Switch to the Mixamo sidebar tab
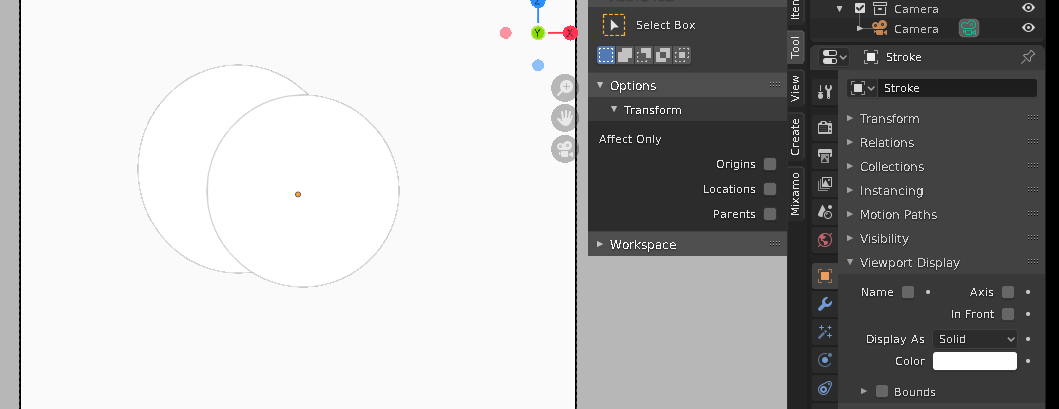Screen dimensions: 1059x409 click(796, 193)
